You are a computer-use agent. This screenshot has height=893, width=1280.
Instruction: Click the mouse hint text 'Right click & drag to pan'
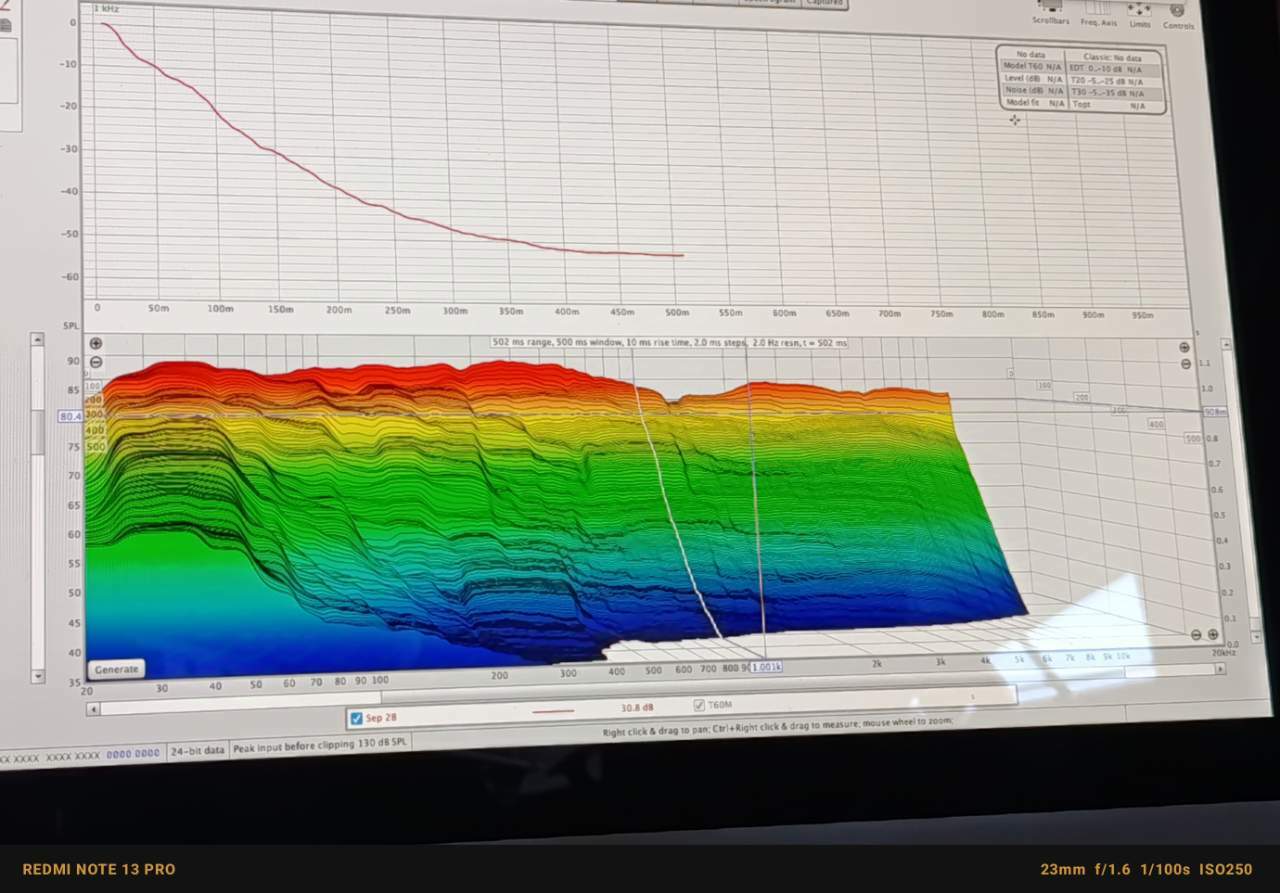[x=658, y=730]
